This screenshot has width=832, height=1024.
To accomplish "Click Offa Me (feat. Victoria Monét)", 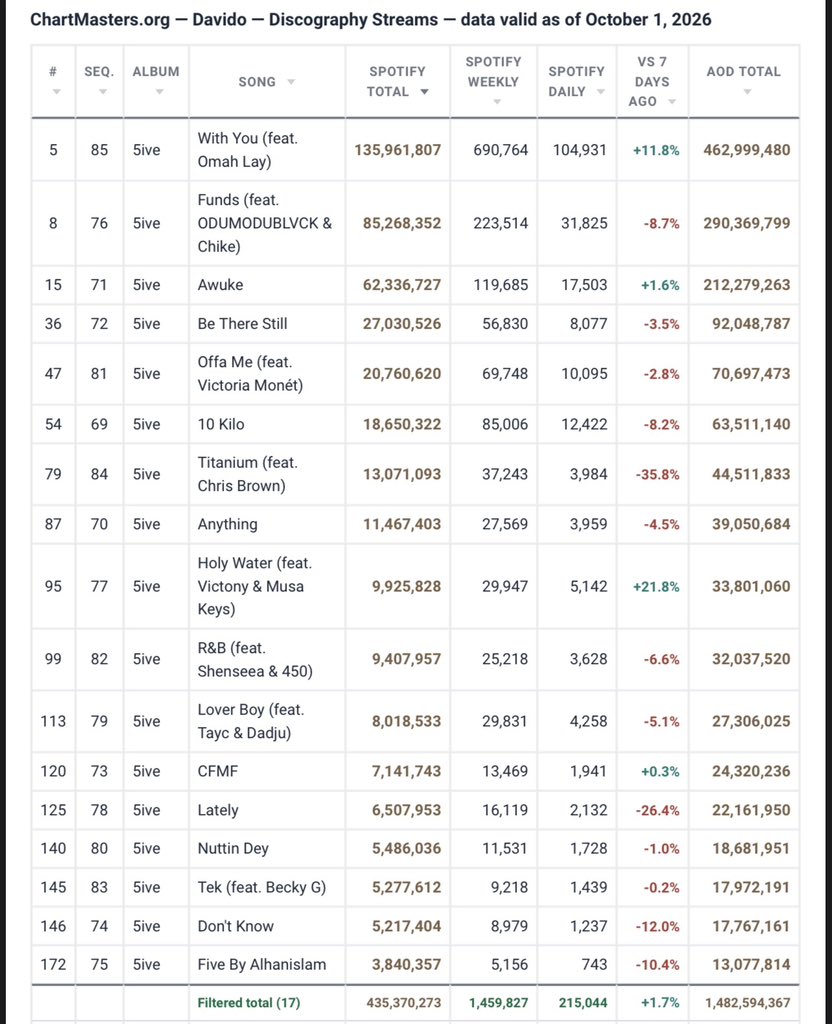I will pos(250,374).
